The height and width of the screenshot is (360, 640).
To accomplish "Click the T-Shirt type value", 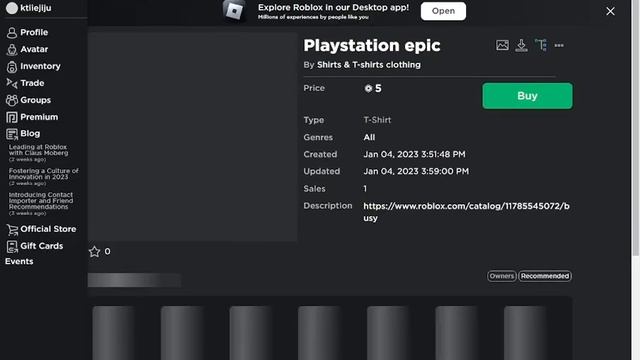I will click(377, 120).
